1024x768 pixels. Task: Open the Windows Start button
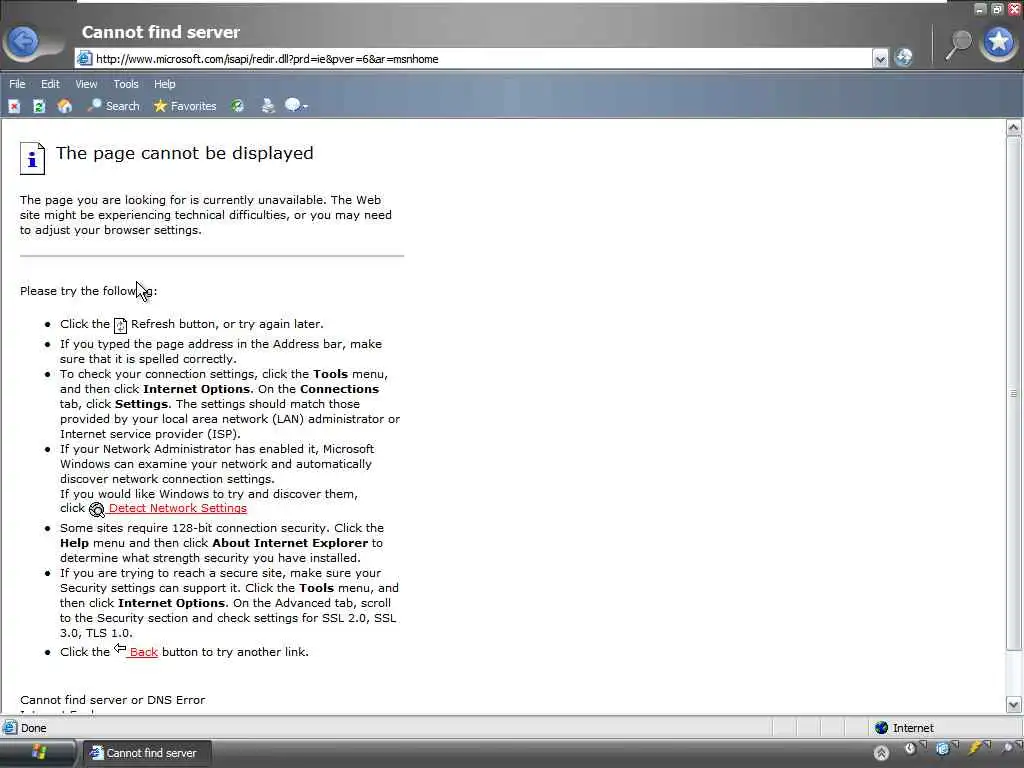click(38, 752)
